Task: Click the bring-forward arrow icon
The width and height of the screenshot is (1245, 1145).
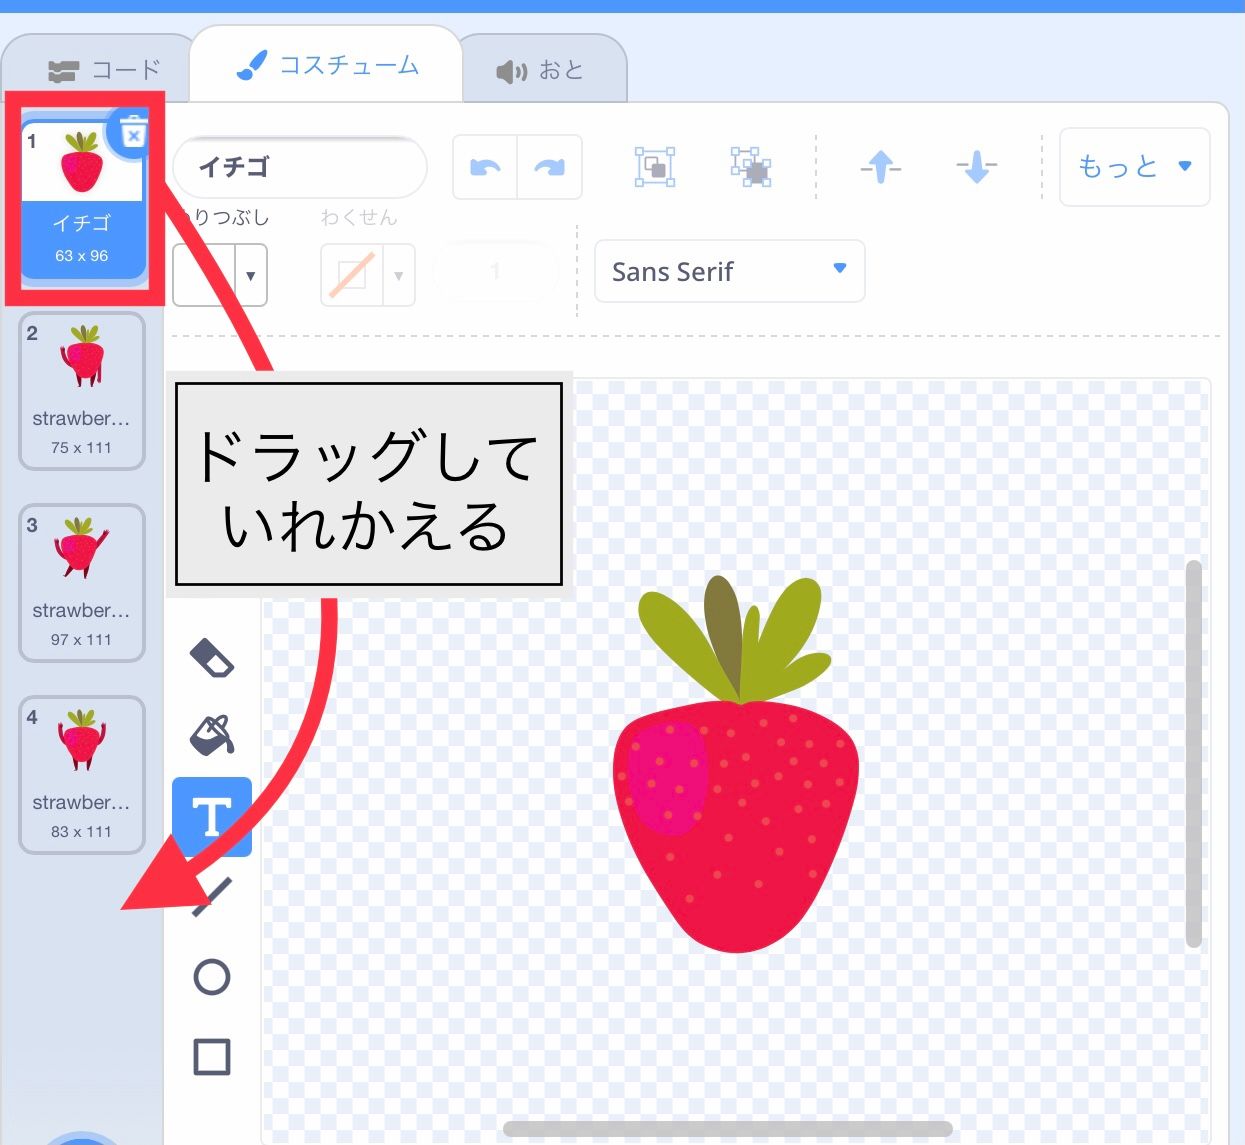Action: 878,167
